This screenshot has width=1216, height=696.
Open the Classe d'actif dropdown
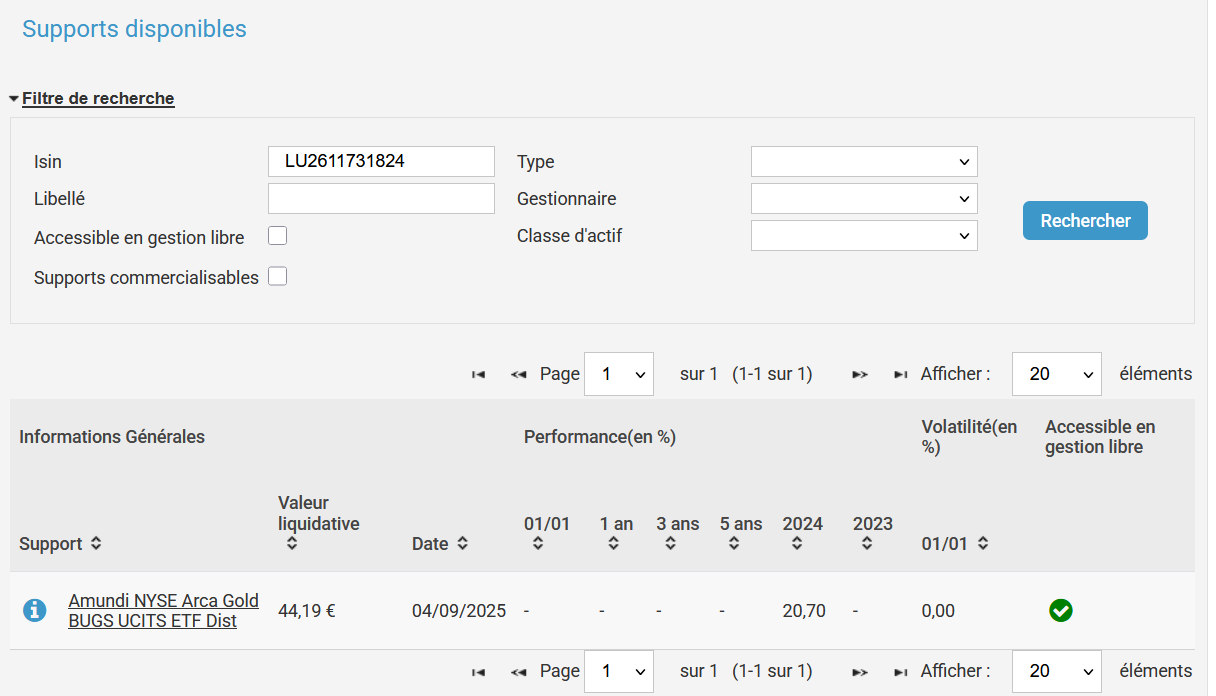(x=864, y=236)
